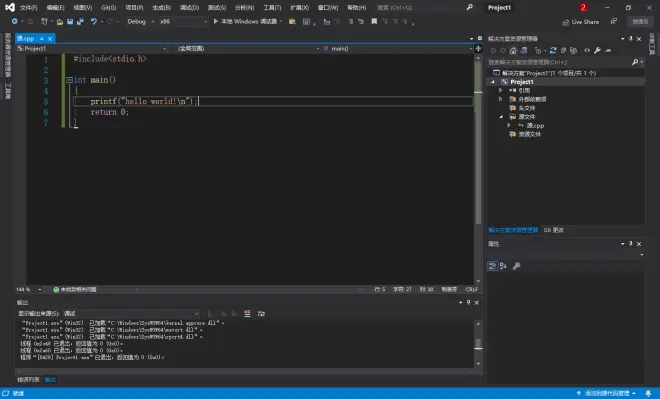The height and width of the screenshot is (399, 660).
Task: Click the Live Share icon
Action: click(x=566, y=22)
